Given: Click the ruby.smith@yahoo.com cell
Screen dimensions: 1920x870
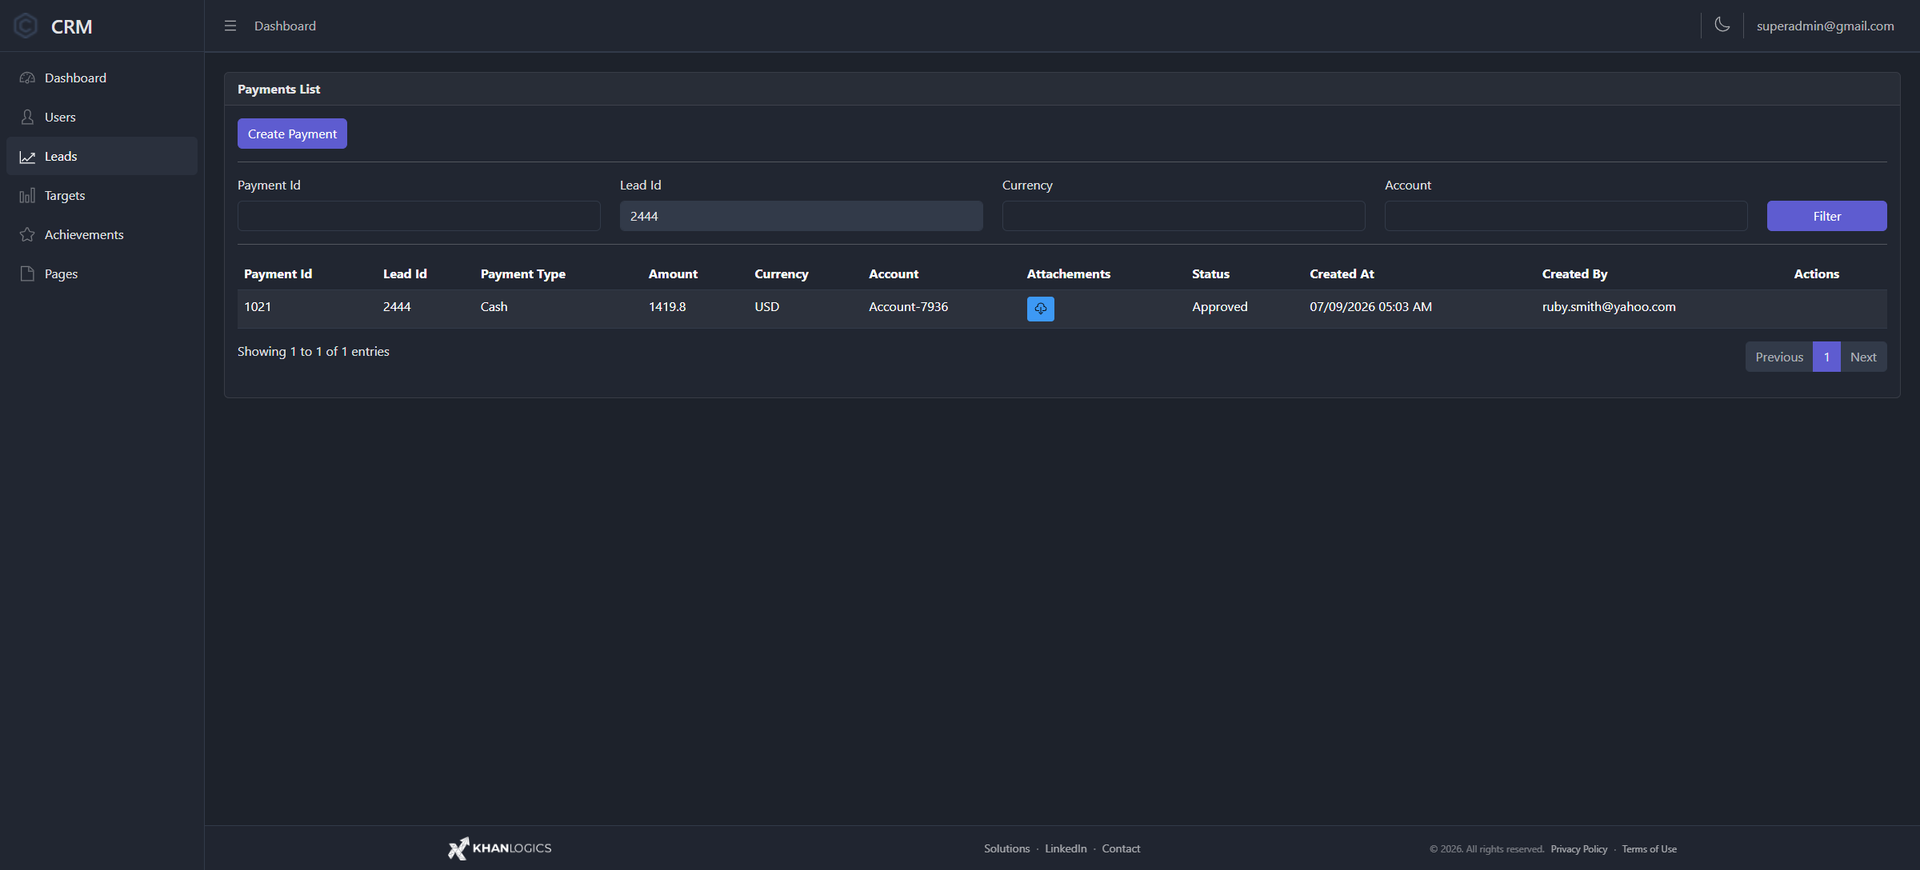Looking at the screenshot, I should click(x=1609, y=307).
